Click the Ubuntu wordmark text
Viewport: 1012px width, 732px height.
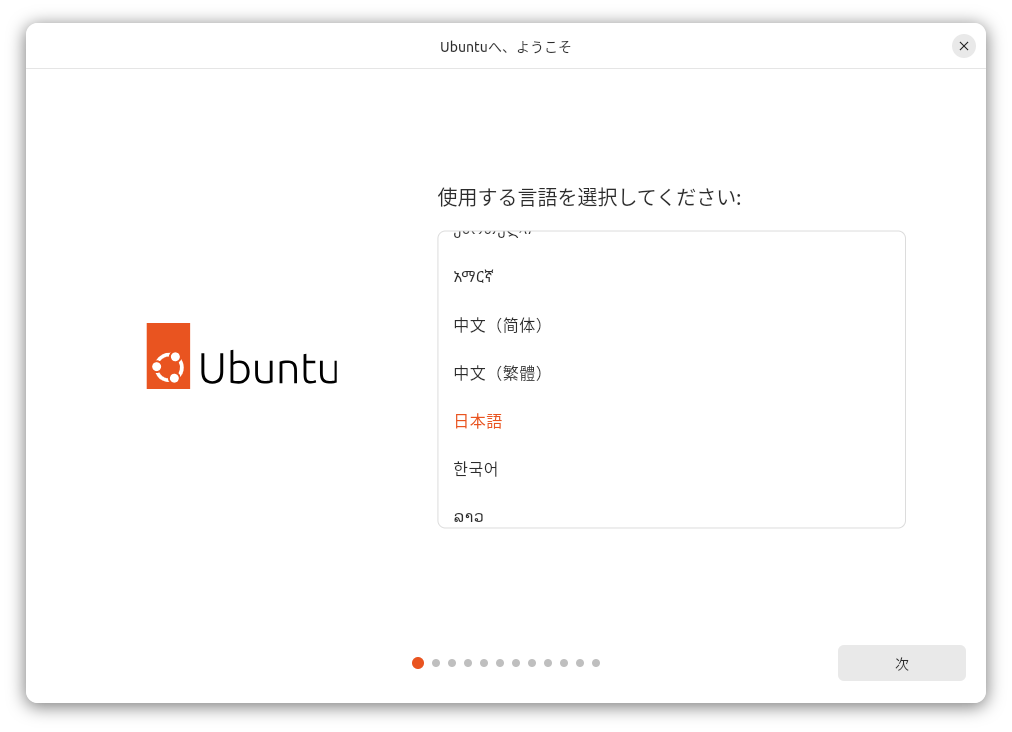tap(268, 368)
